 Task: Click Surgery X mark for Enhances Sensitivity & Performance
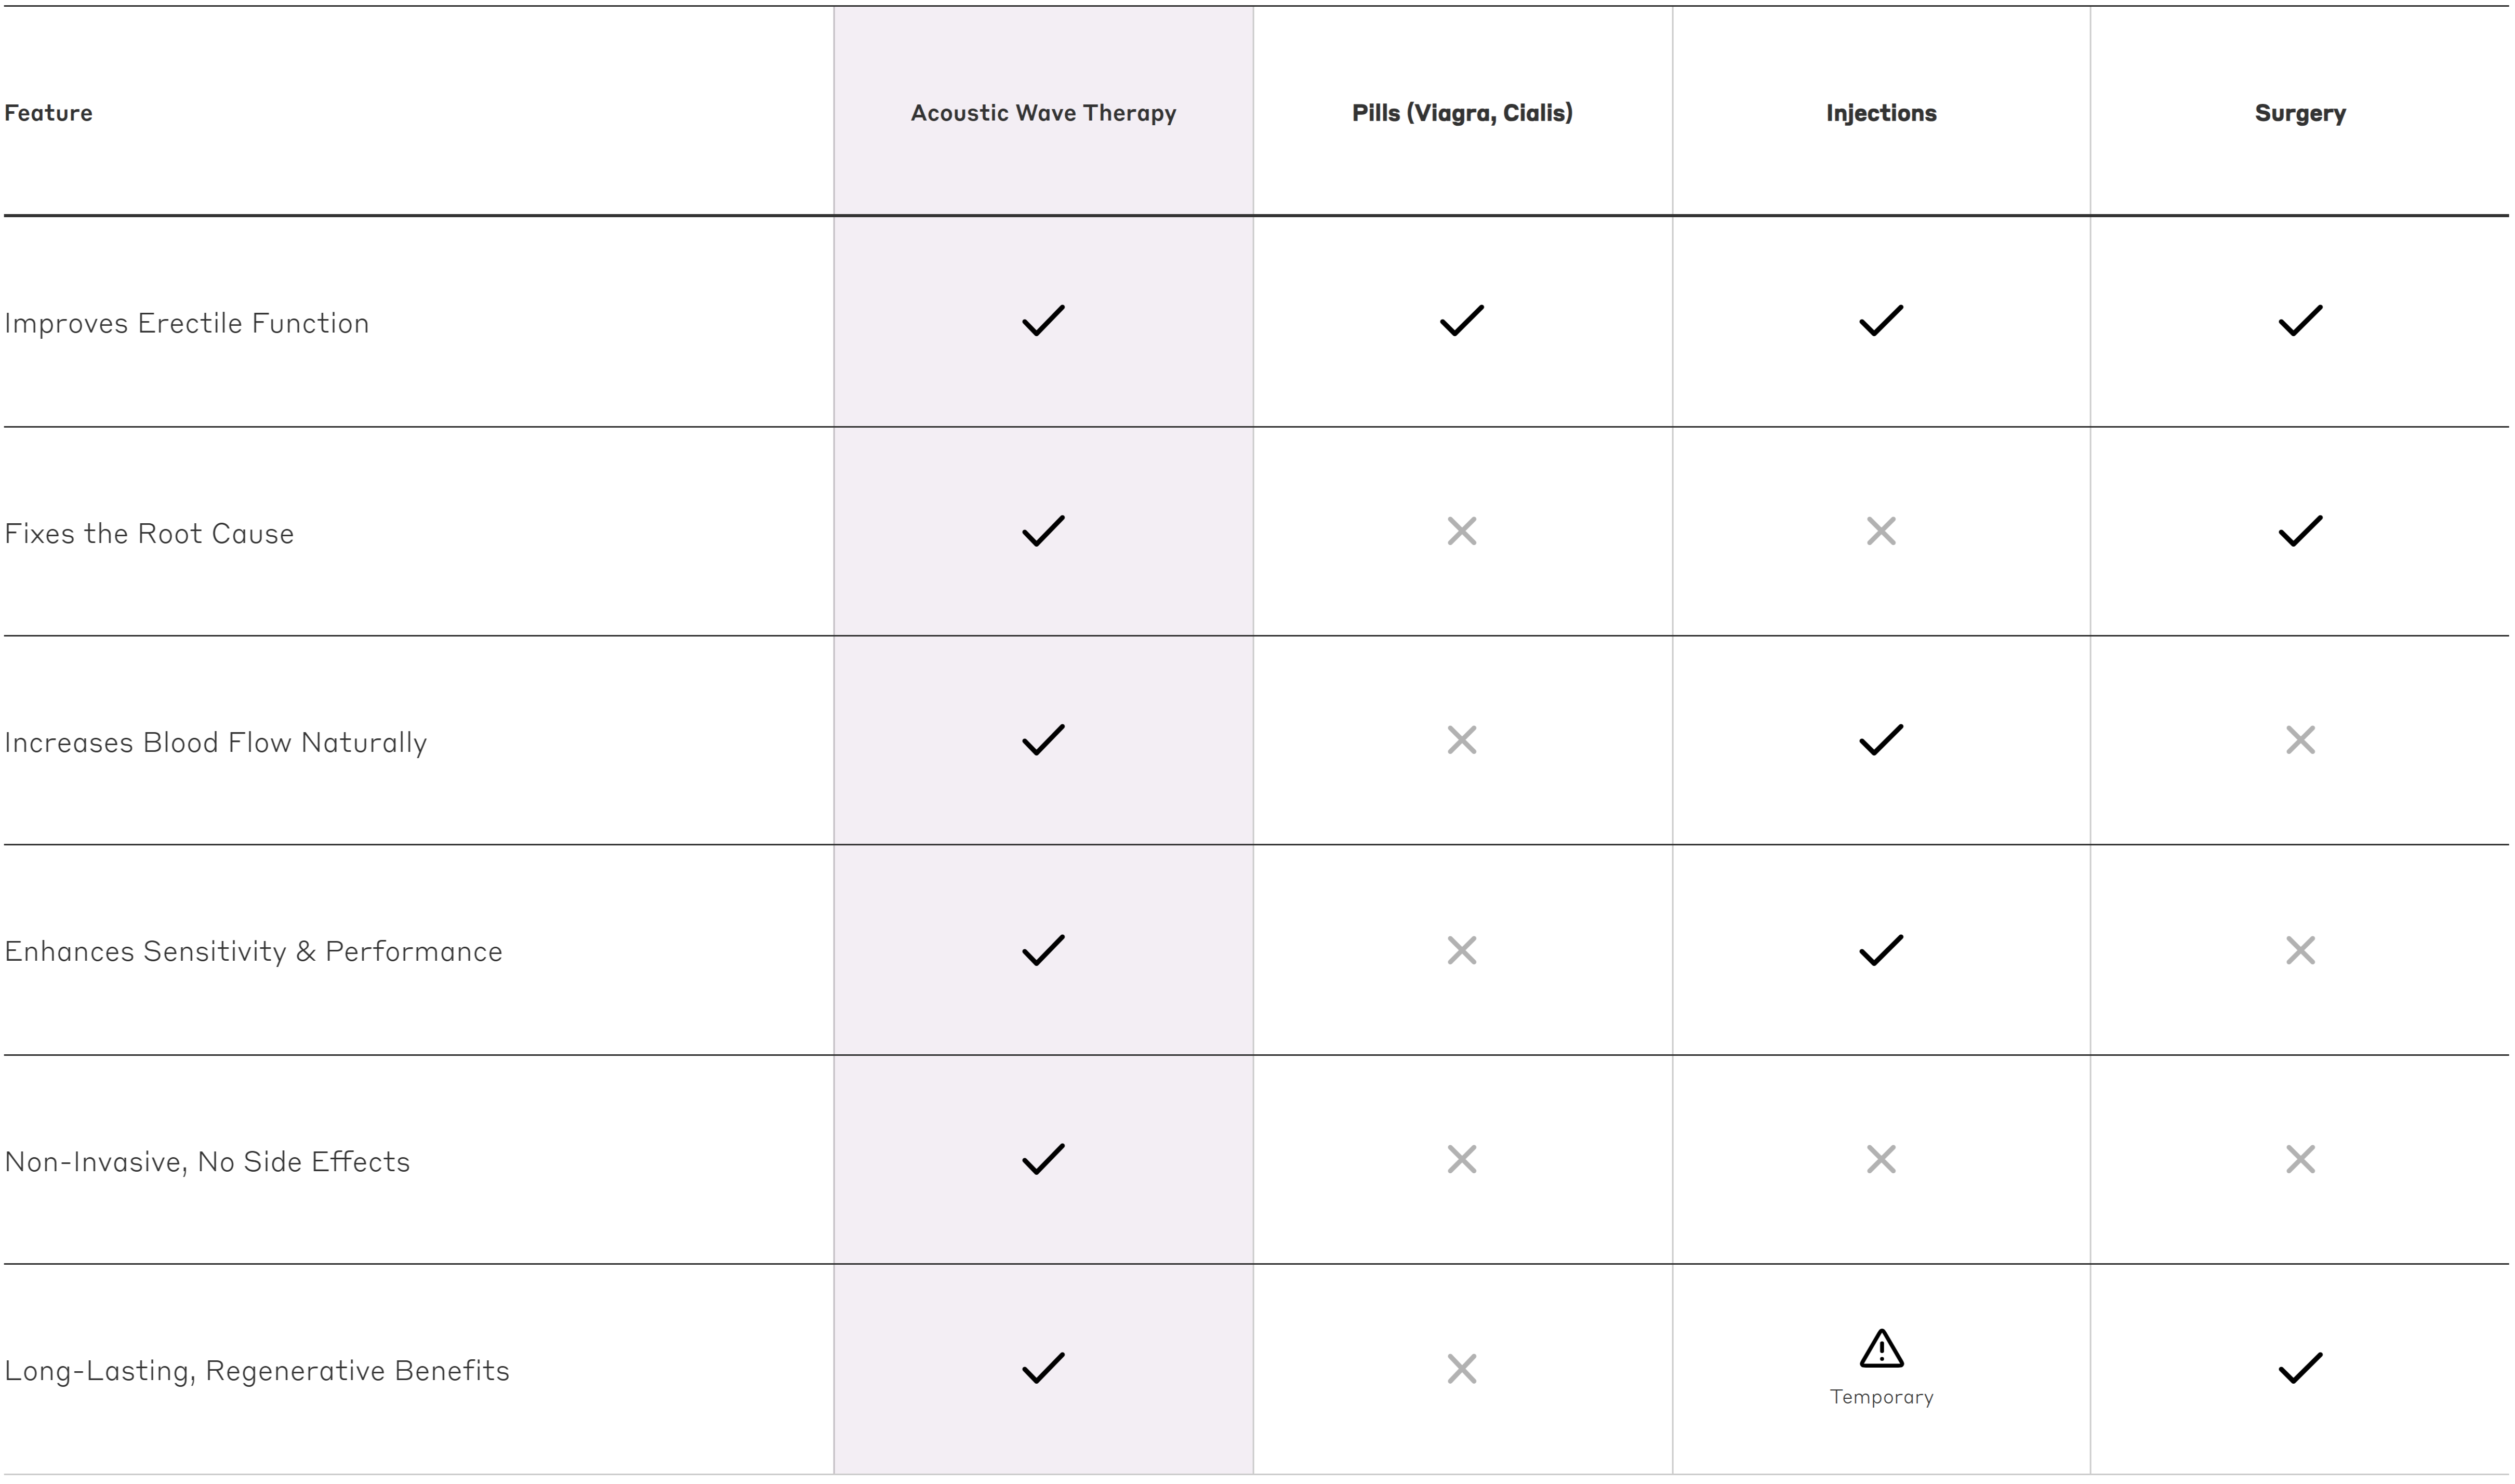click(2299, 950)
